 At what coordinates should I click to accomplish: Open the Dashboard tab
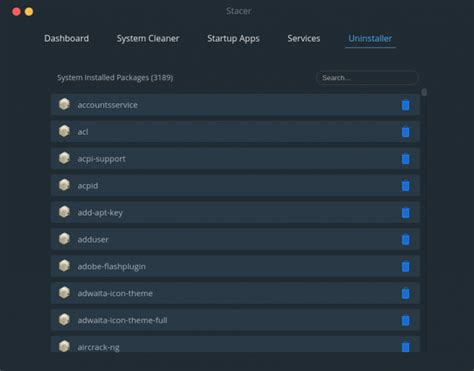coord(67,39)
